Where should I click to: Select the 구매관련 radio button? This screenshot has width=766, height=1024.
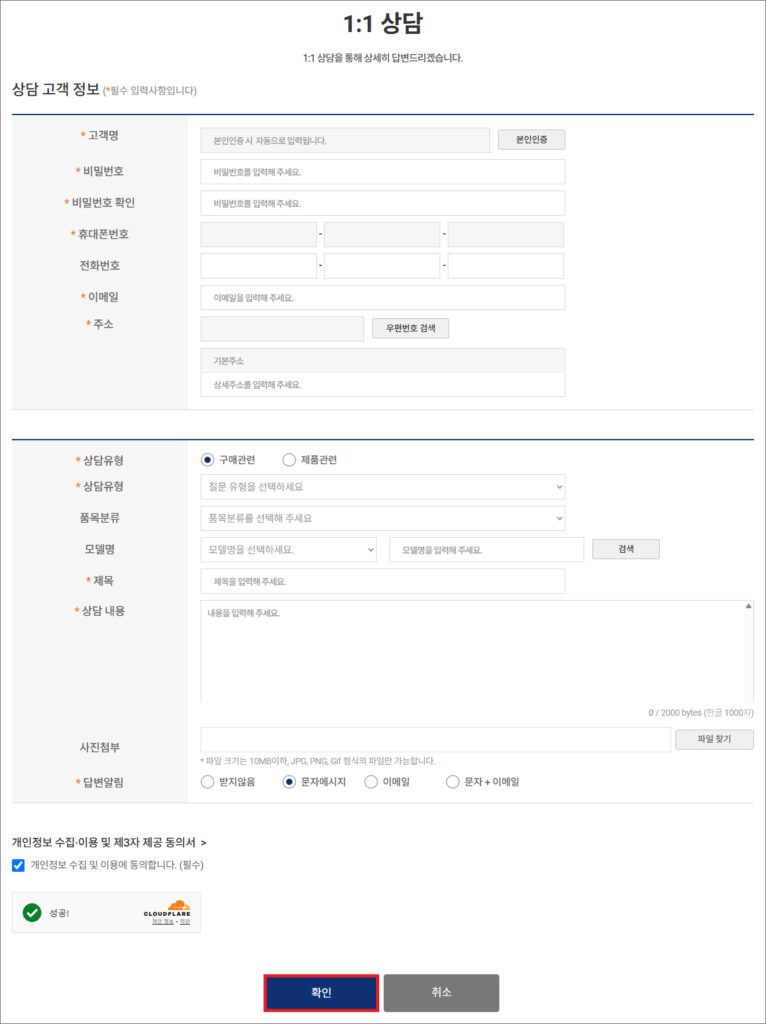click(208, 460)
